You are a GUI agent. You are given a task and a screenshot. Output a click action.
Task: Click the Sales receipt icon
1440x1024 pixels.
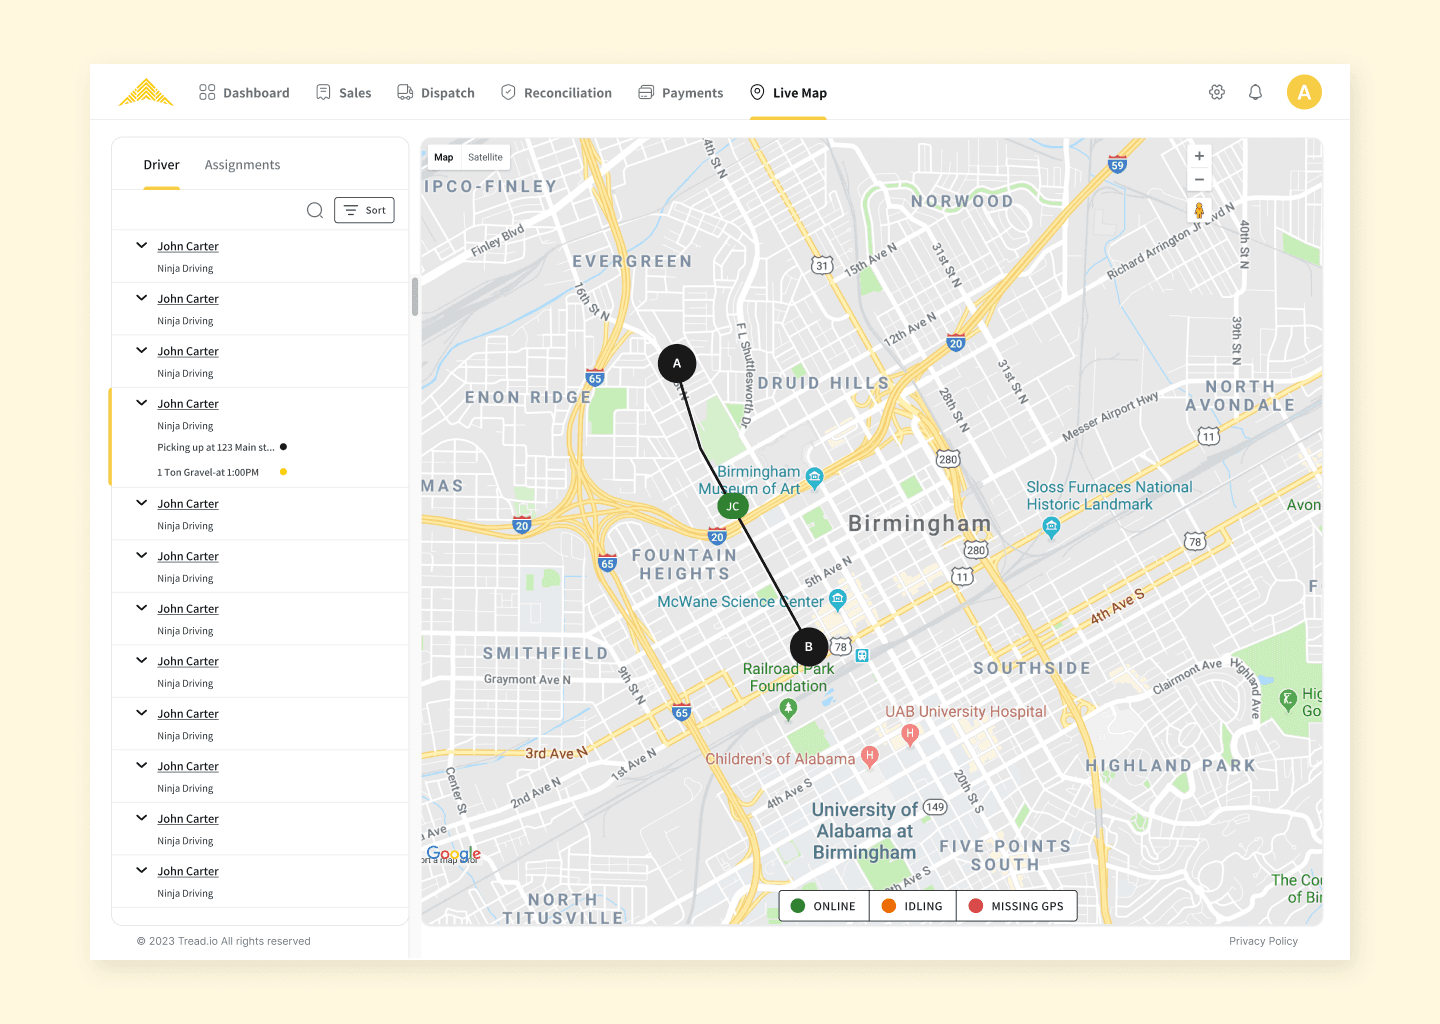pyautogui.click(x=323, y=92)
